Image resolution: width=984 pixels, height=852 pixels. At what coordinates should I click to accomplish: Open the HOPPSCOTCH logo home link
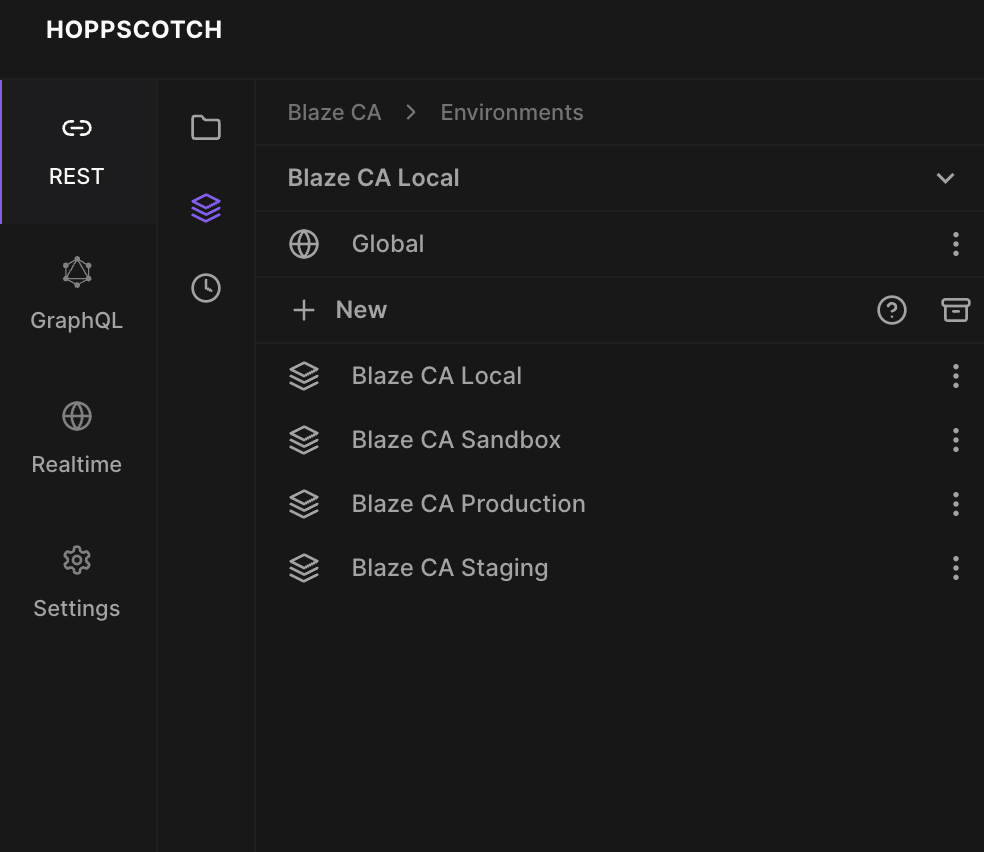(x=134, y=30)
